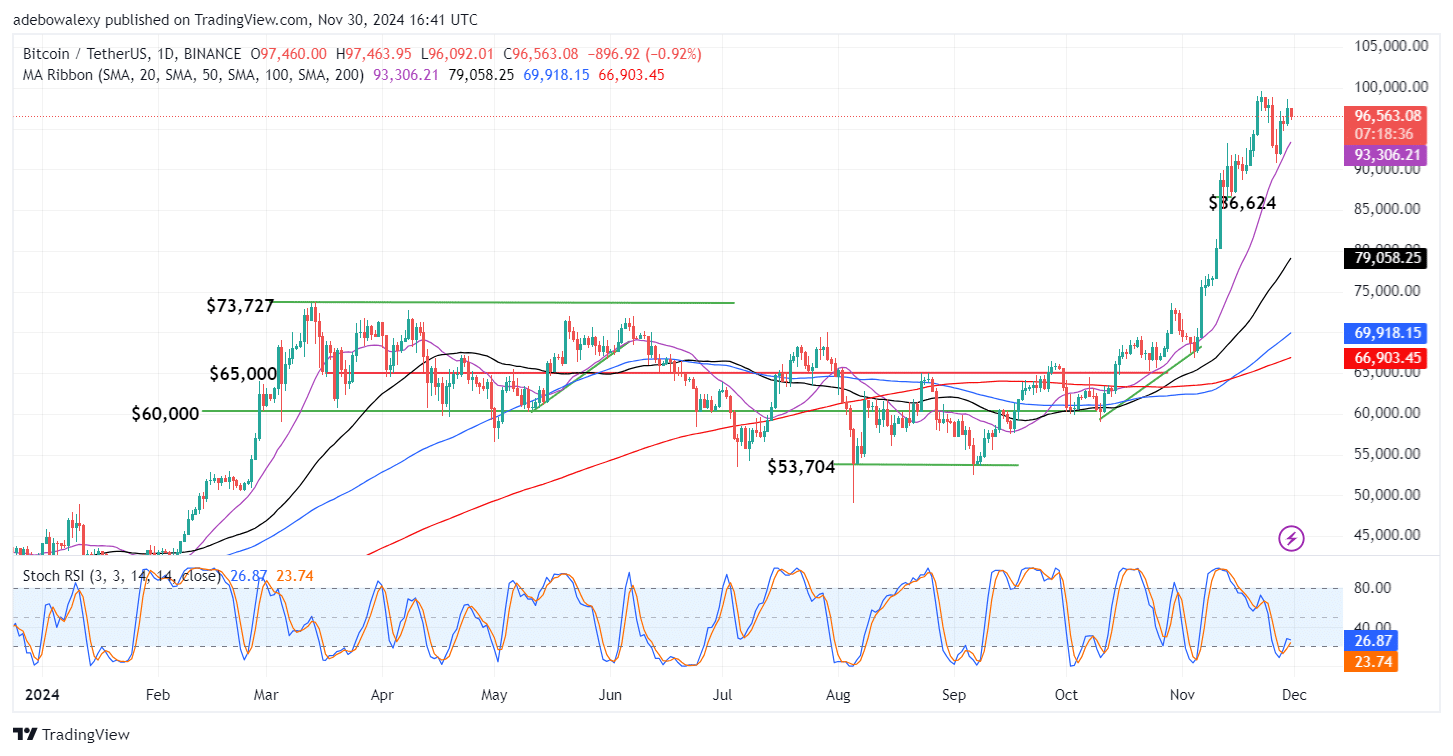Click the $65,000 level label

[243, 373]
